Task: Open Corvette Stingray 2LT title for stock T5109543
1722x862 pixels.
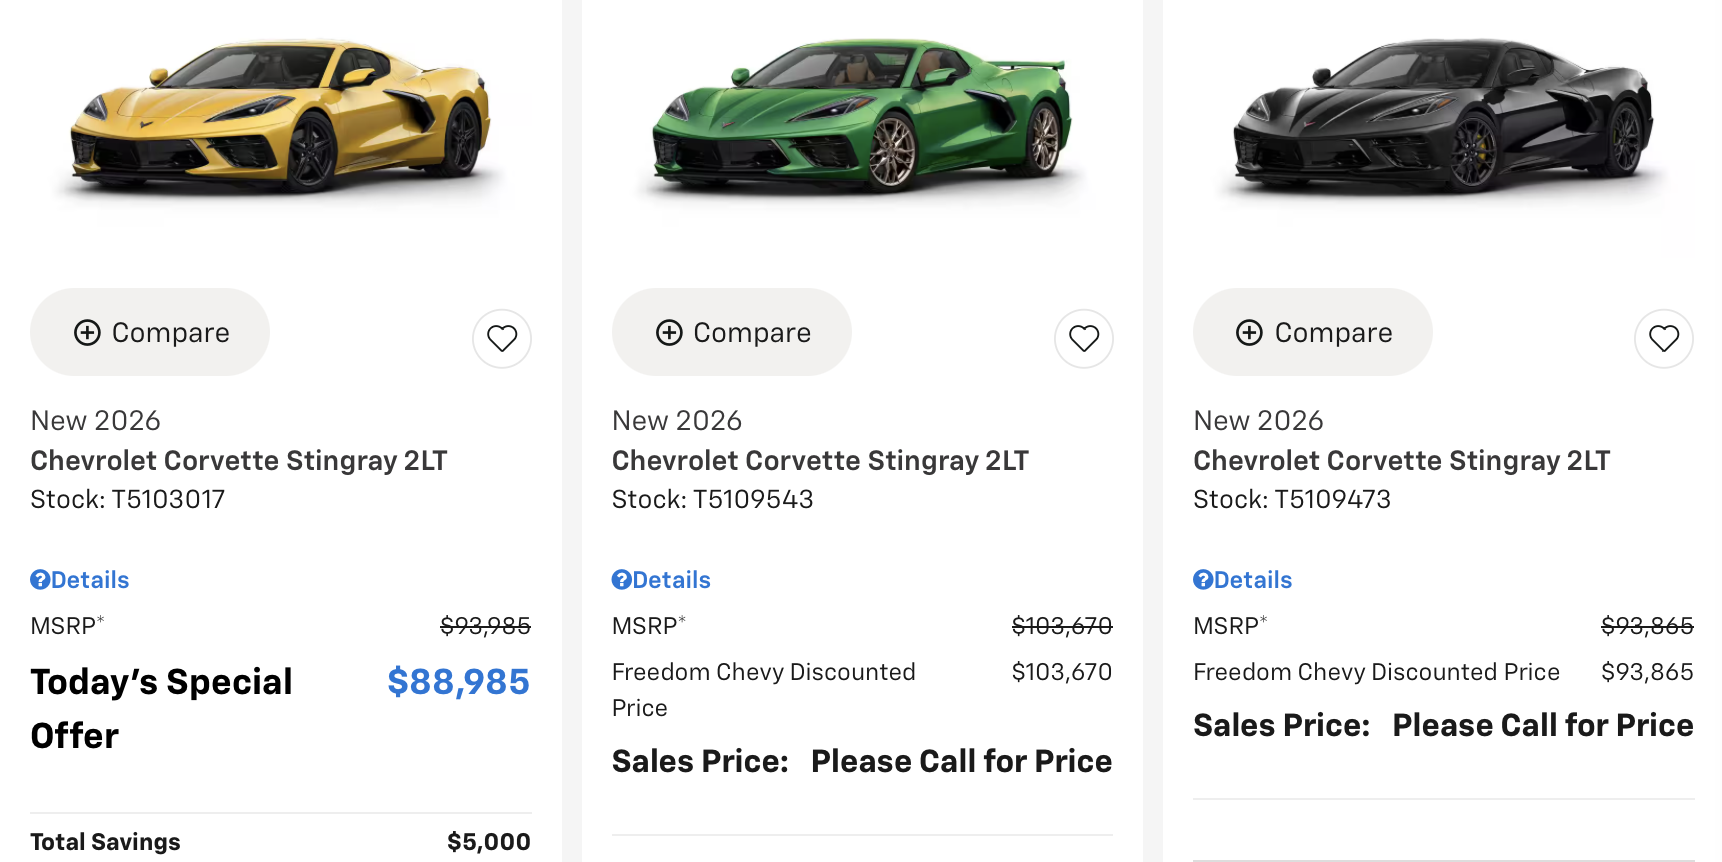Action: pos(820,460)
